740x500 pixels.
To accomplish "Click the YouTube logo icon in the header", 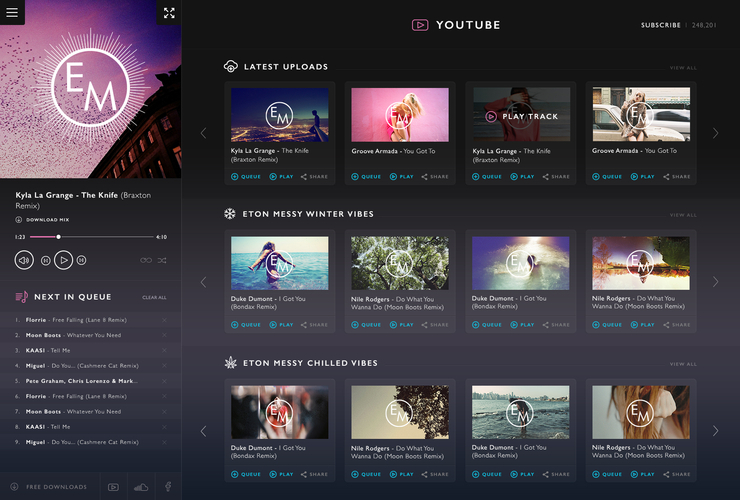I will click(x=420, y=25).
